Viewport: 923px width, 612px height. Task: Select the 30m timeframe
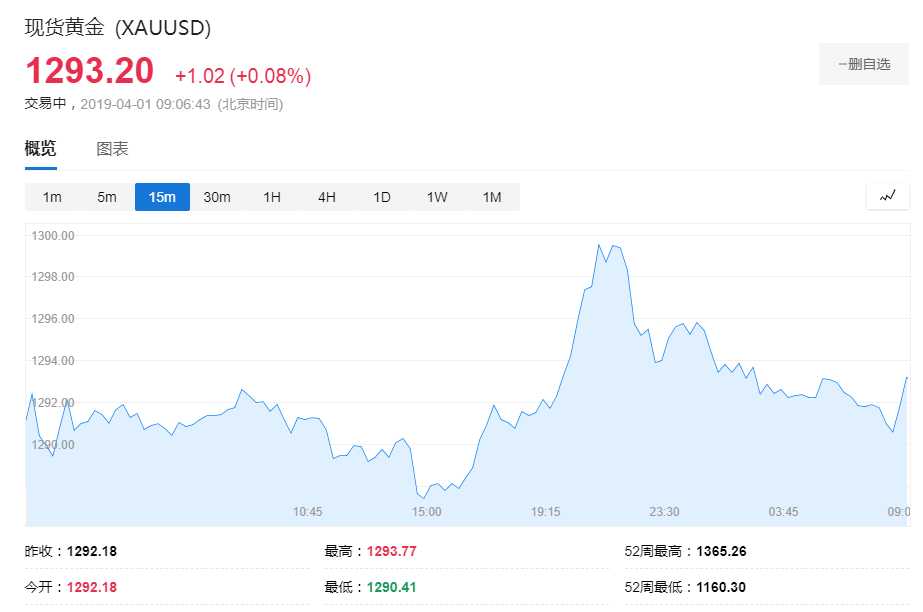pos(217,197)
